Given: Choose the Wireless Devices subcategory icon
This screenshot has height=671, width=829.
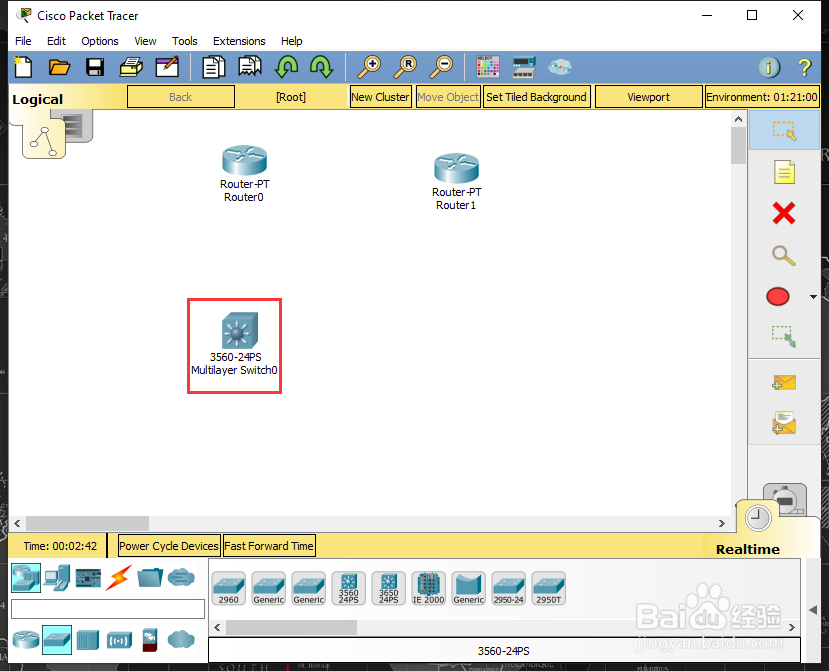Looking at the screenshot, I should click(119, 640).
